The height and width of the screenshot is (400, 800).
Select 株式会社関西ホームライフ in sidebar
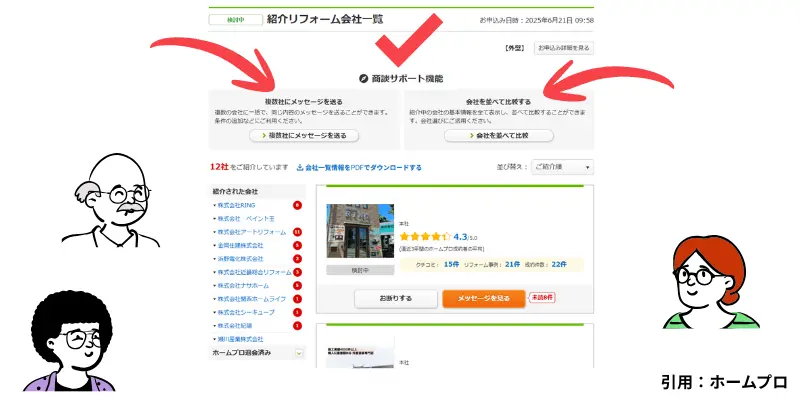(x=252, y=299)
